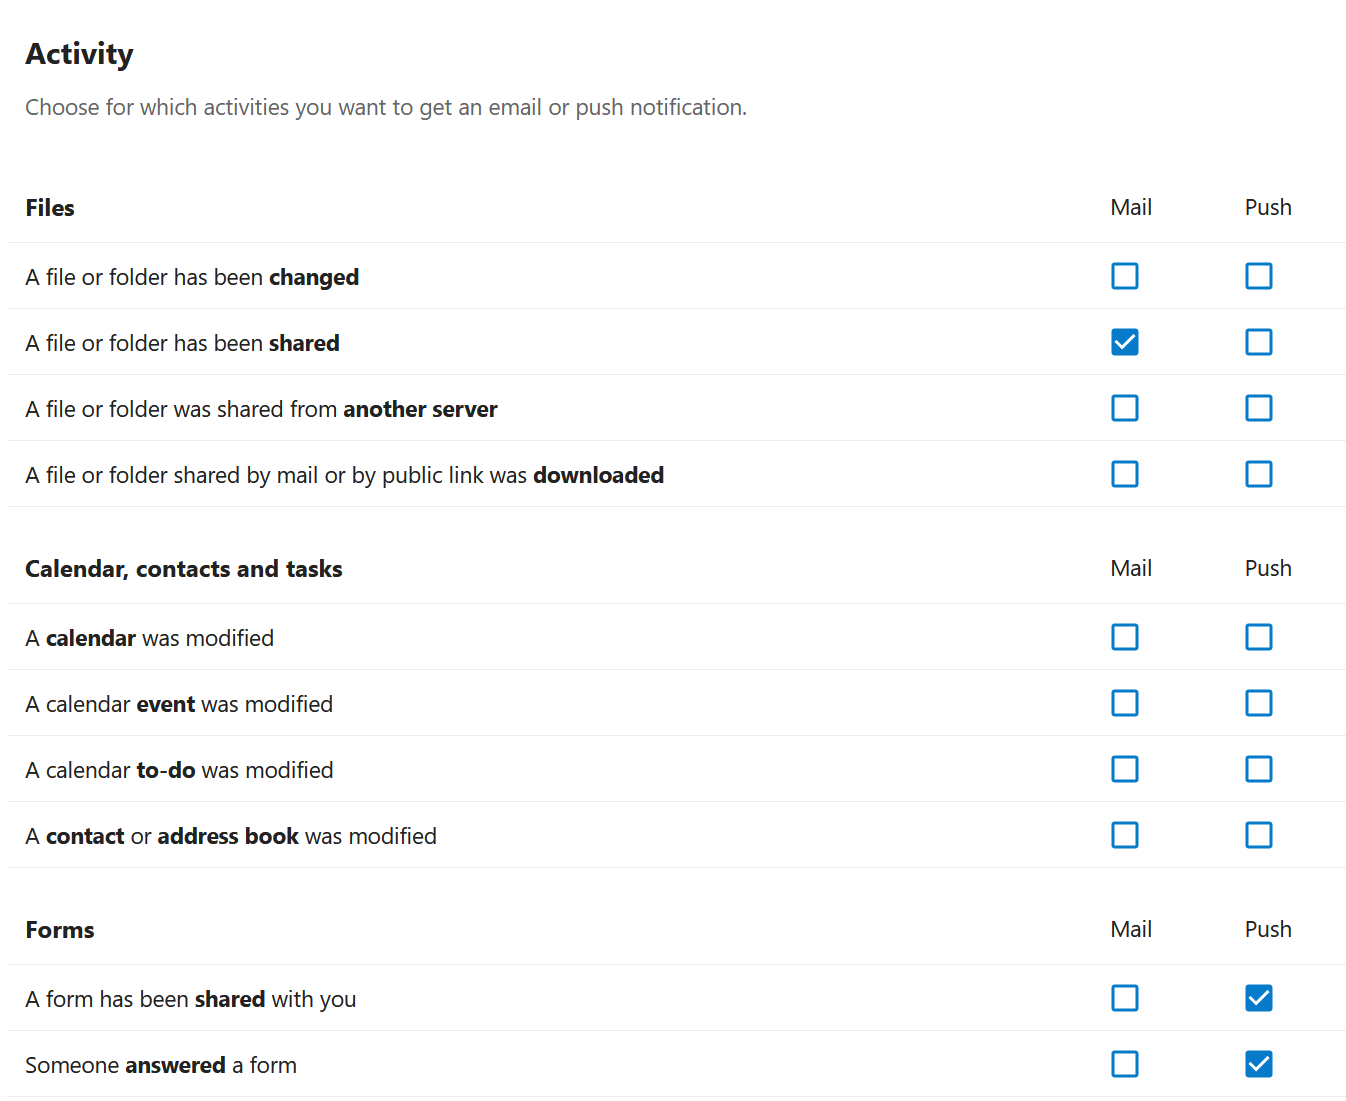Enable Mail for someone answered a form
Image resolution: width=1346 pixels, height=1101 pixels.
[x=1125, y=1064]
